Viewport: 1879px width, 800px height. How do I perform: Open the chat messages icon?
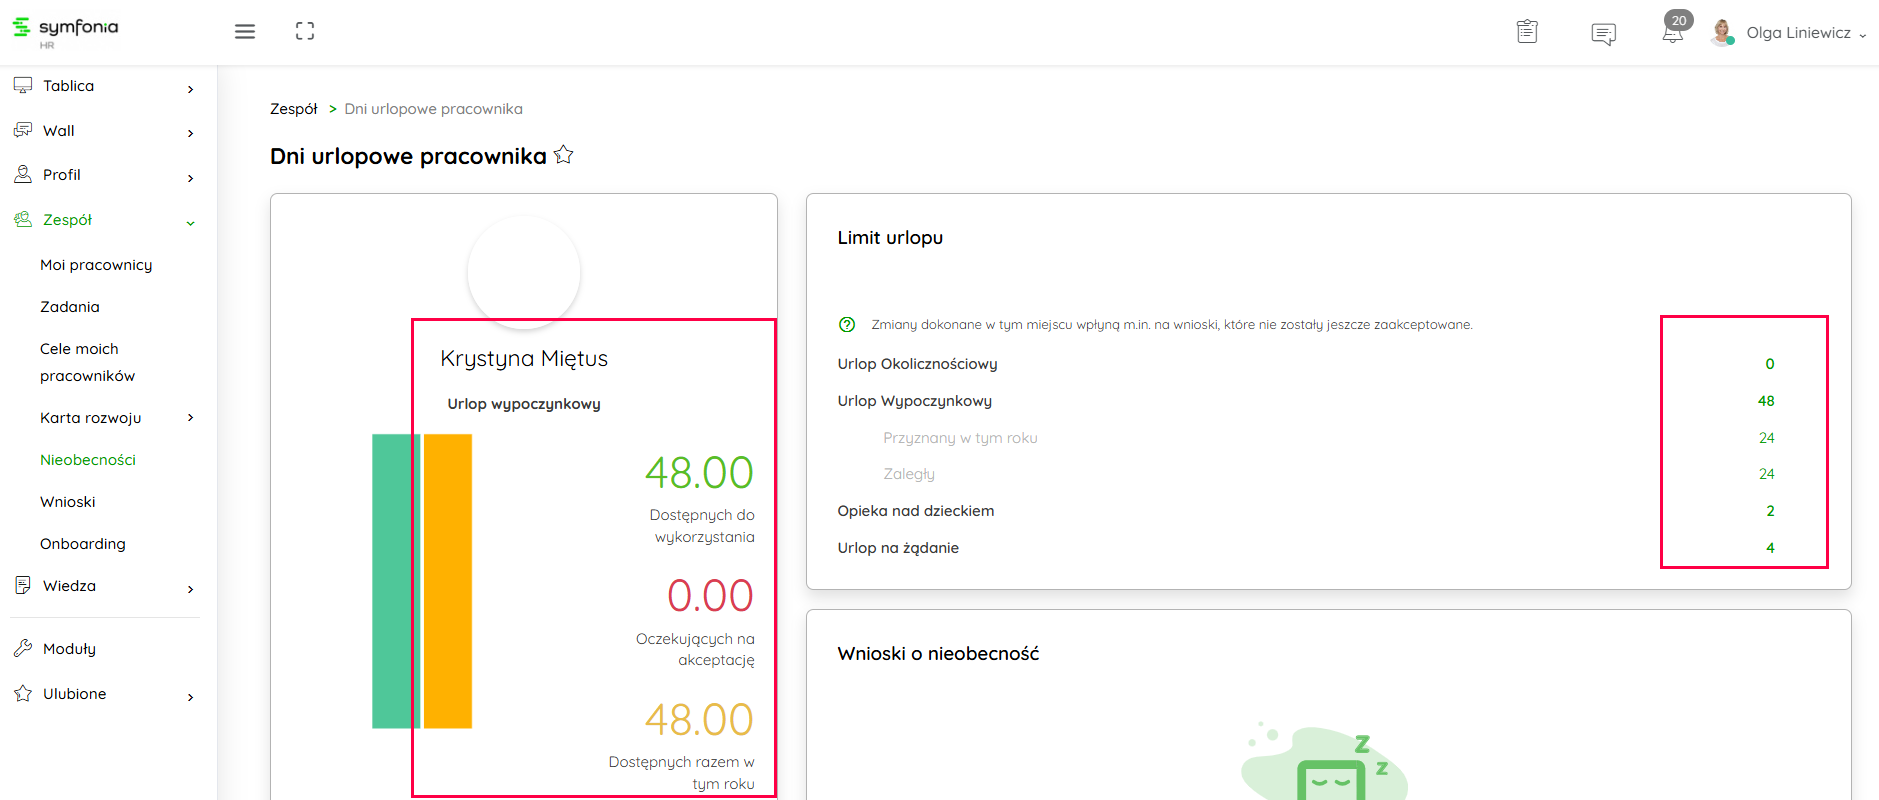(x=1603, y=34)
